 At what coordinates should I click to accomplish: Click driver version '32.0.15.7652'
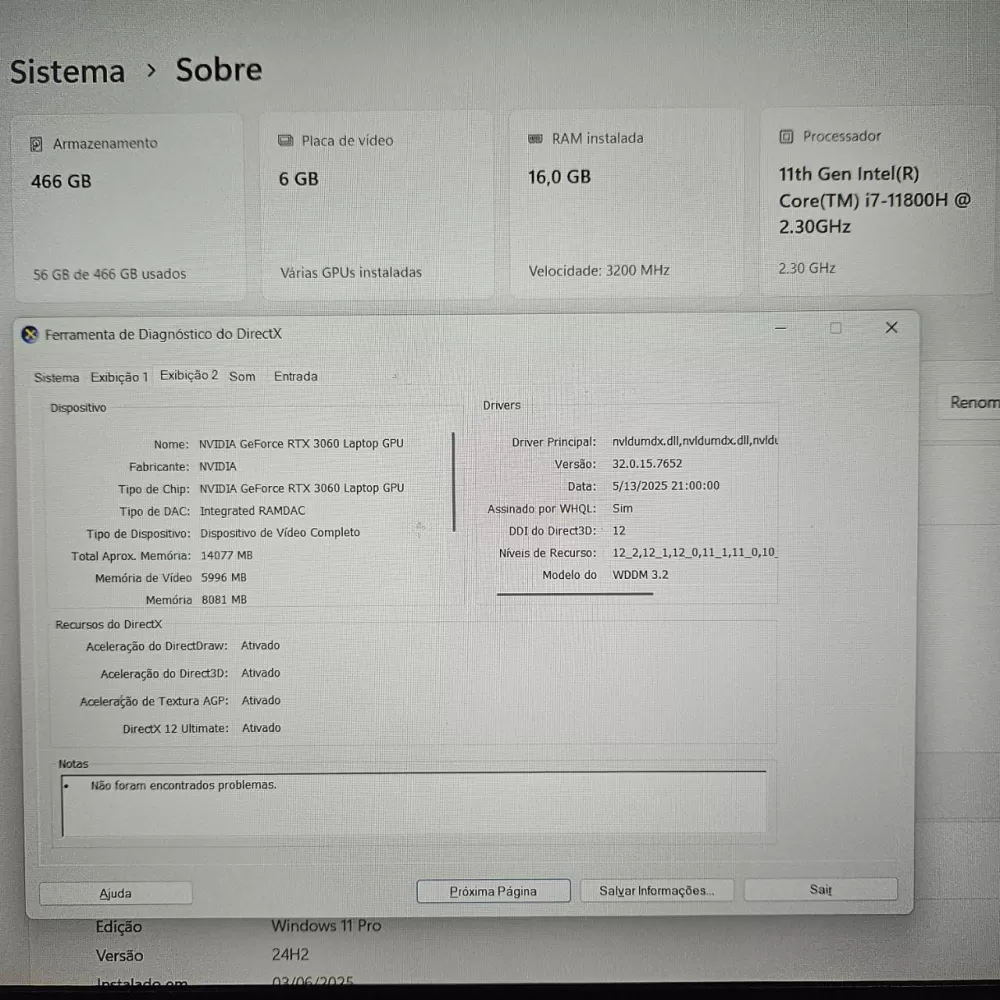point(647,464)
